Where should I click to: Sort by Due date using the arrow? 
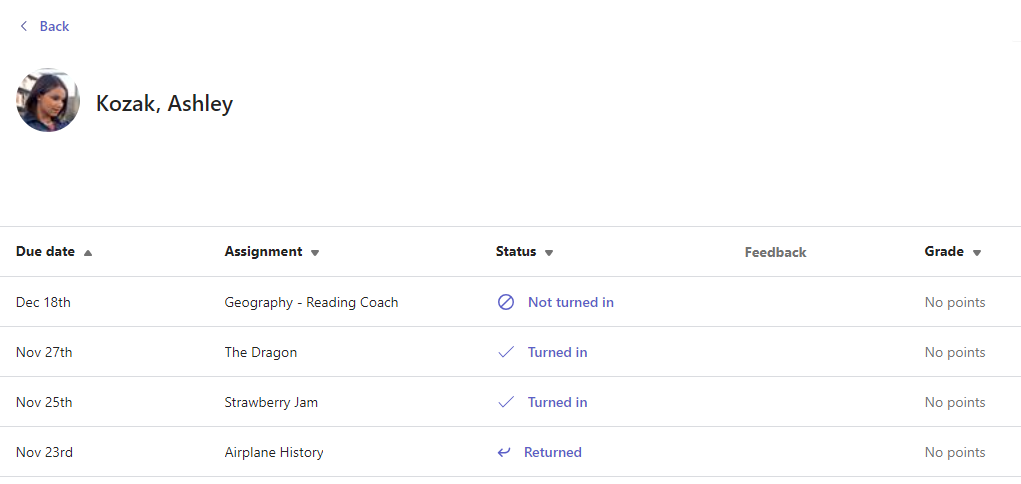pos(88,253)
